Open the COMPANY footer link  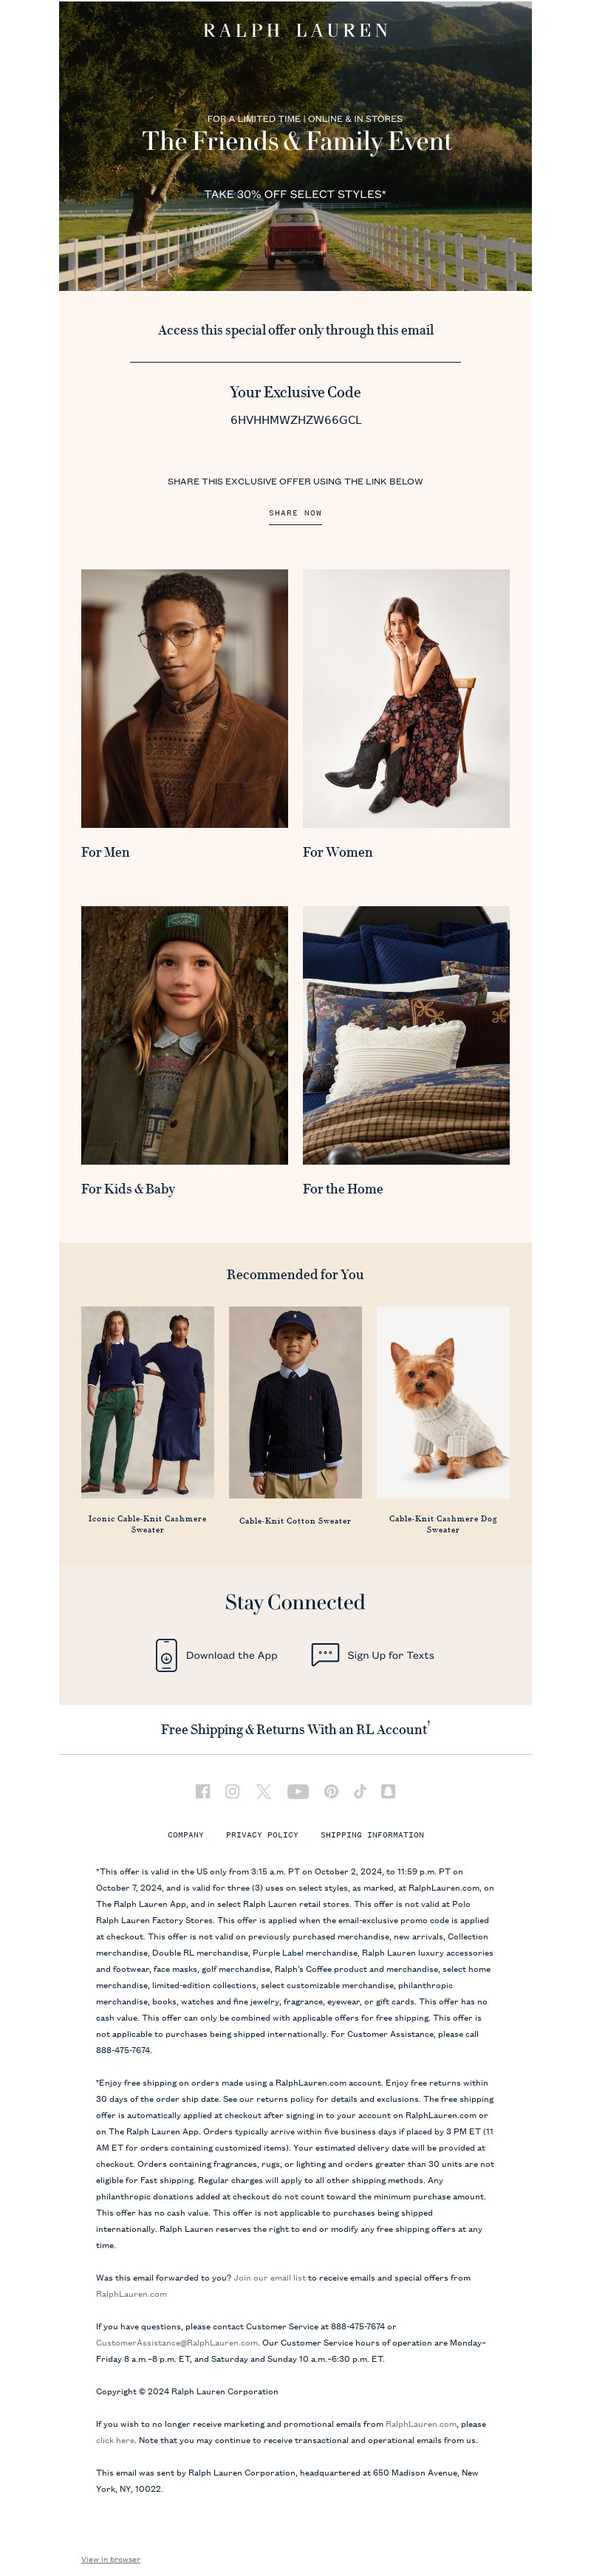185,1835
